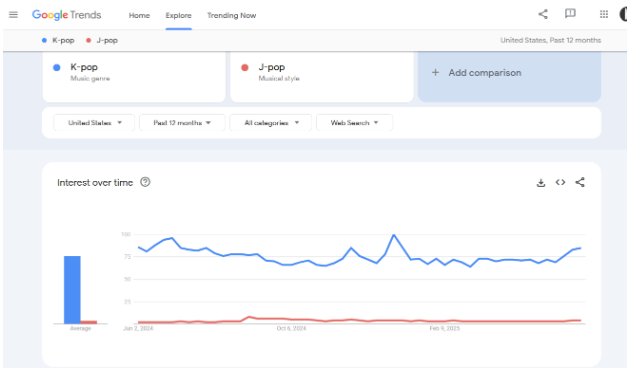
Task: Click the United States, Past 12 months summary
Action: coord(550,40)
